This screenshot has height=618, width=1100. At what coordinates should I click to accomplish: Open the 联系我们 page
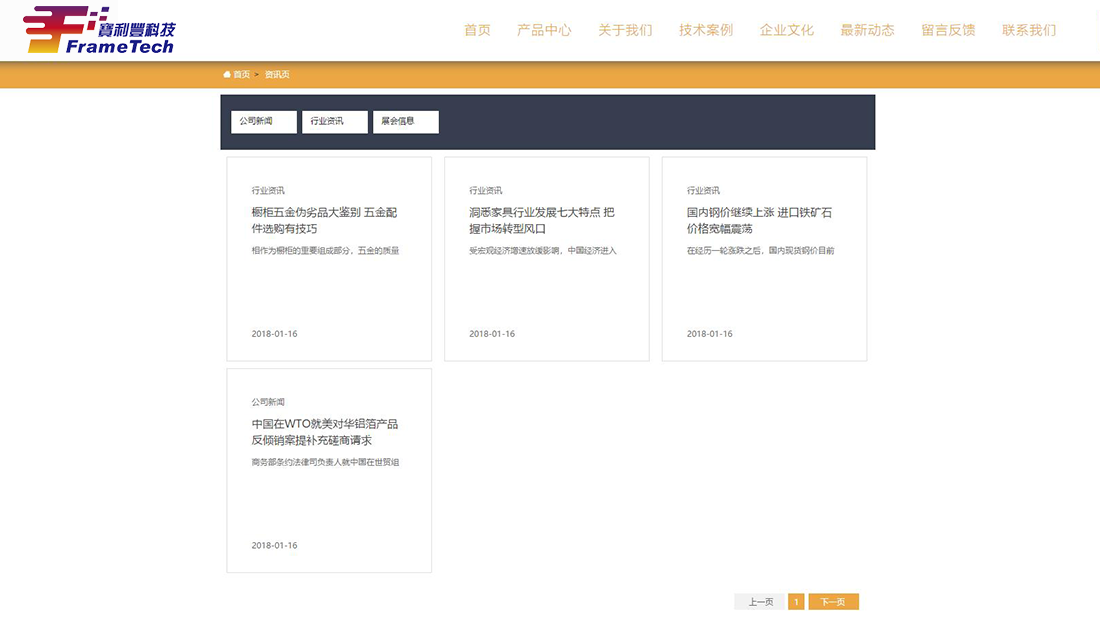(x=1027, y=30)
